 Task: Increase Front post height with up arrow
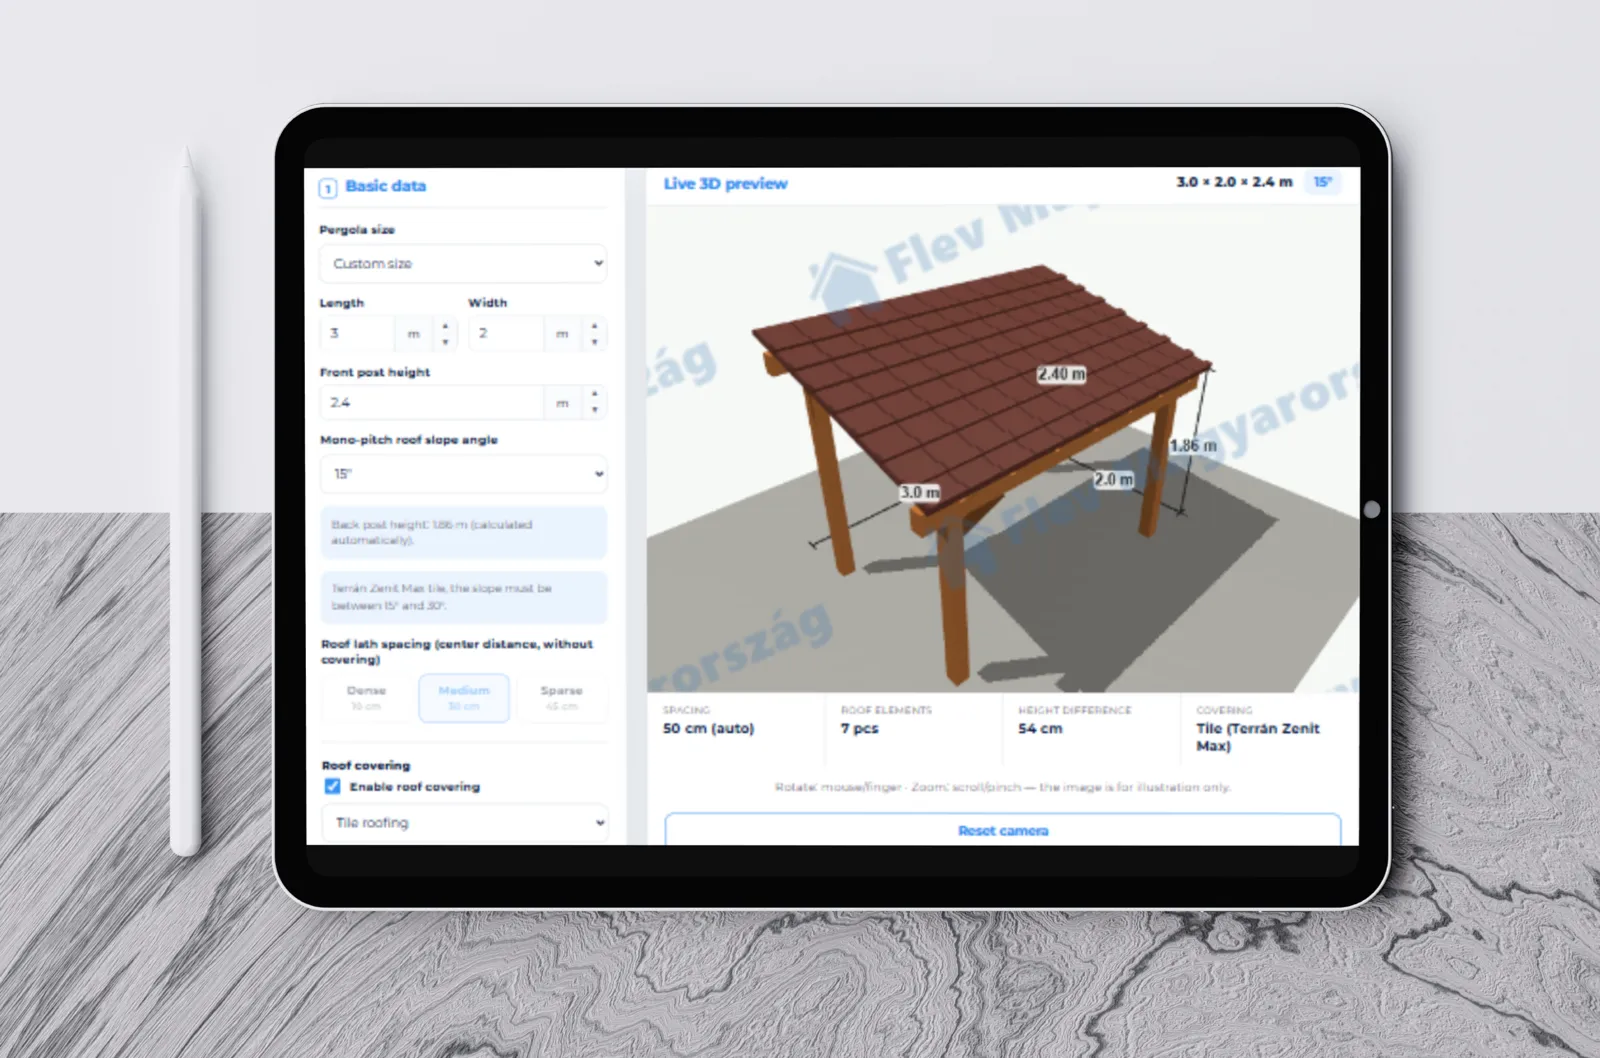[x=594, y=394]
